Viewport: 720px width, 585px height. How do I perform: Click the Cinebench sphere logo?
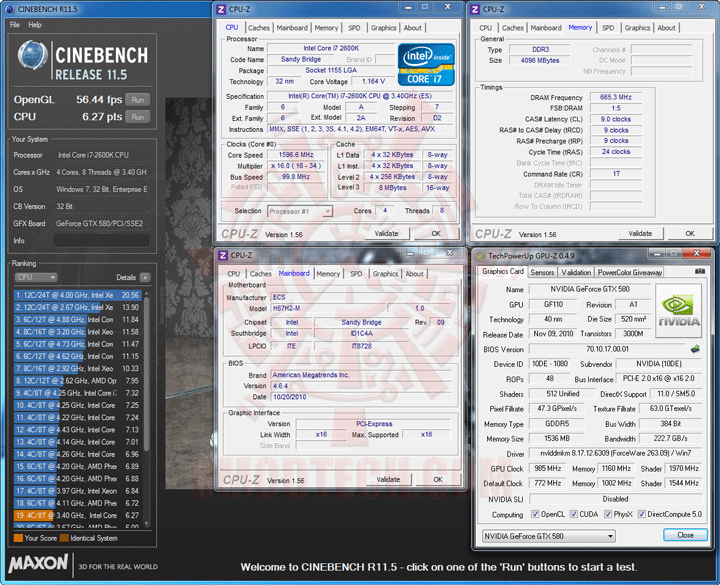click(x=32, y=56)
